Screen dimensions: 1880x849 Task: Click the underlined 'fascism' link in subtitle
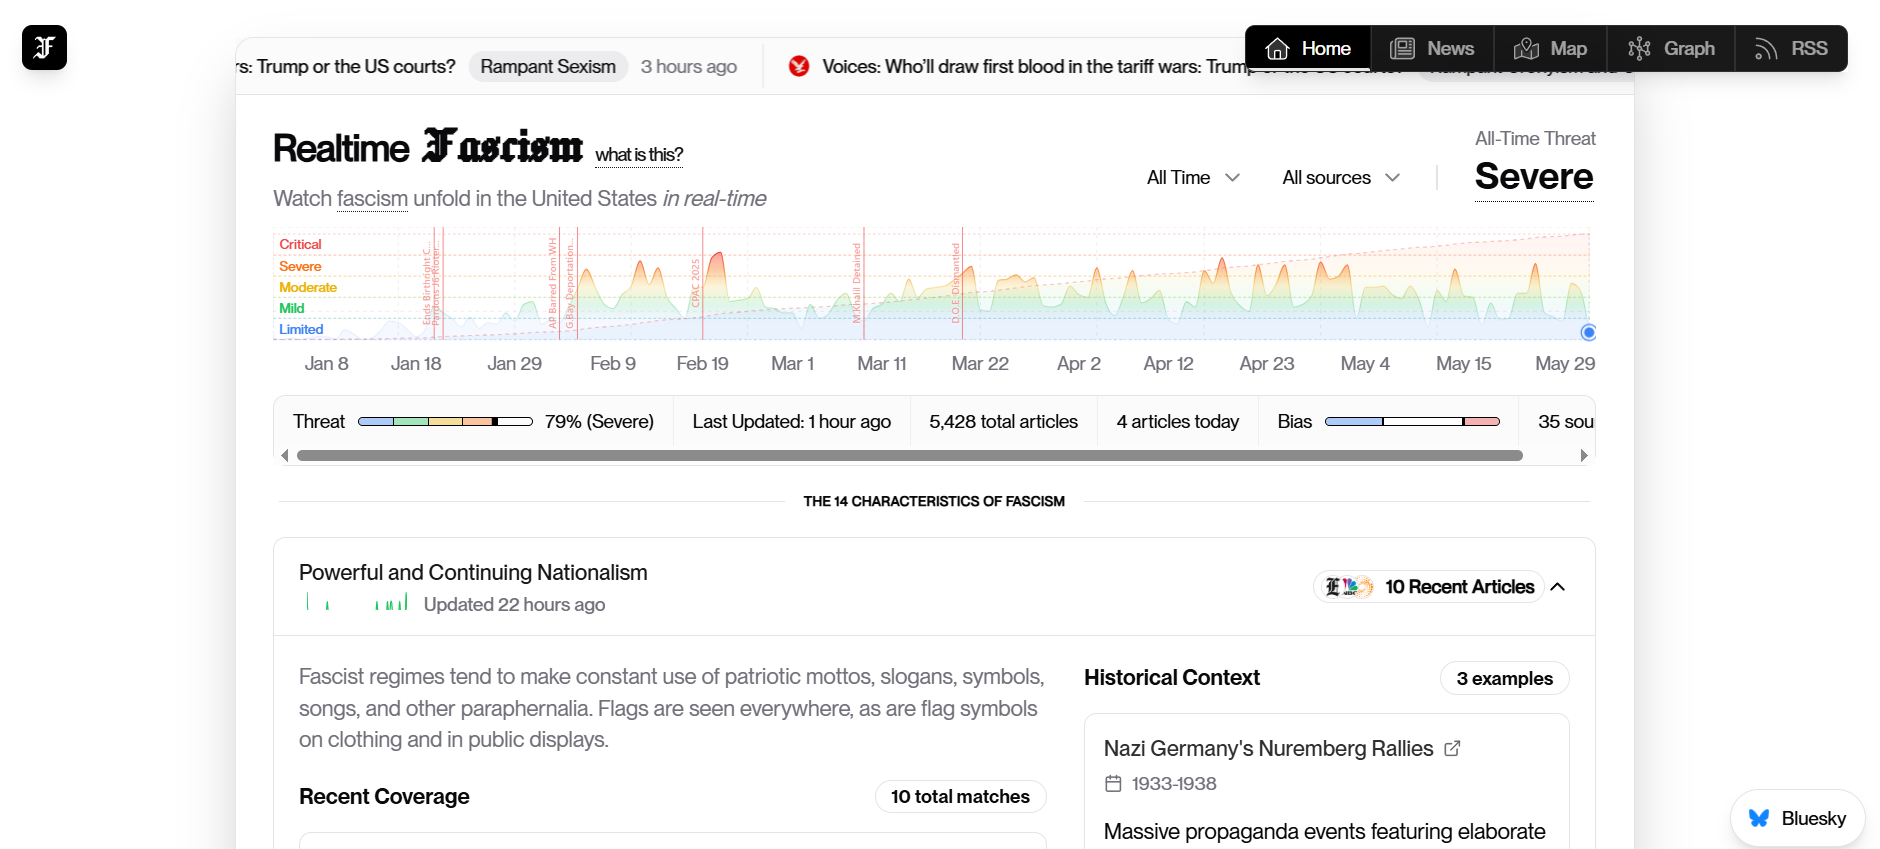click(x=372, y=198)
